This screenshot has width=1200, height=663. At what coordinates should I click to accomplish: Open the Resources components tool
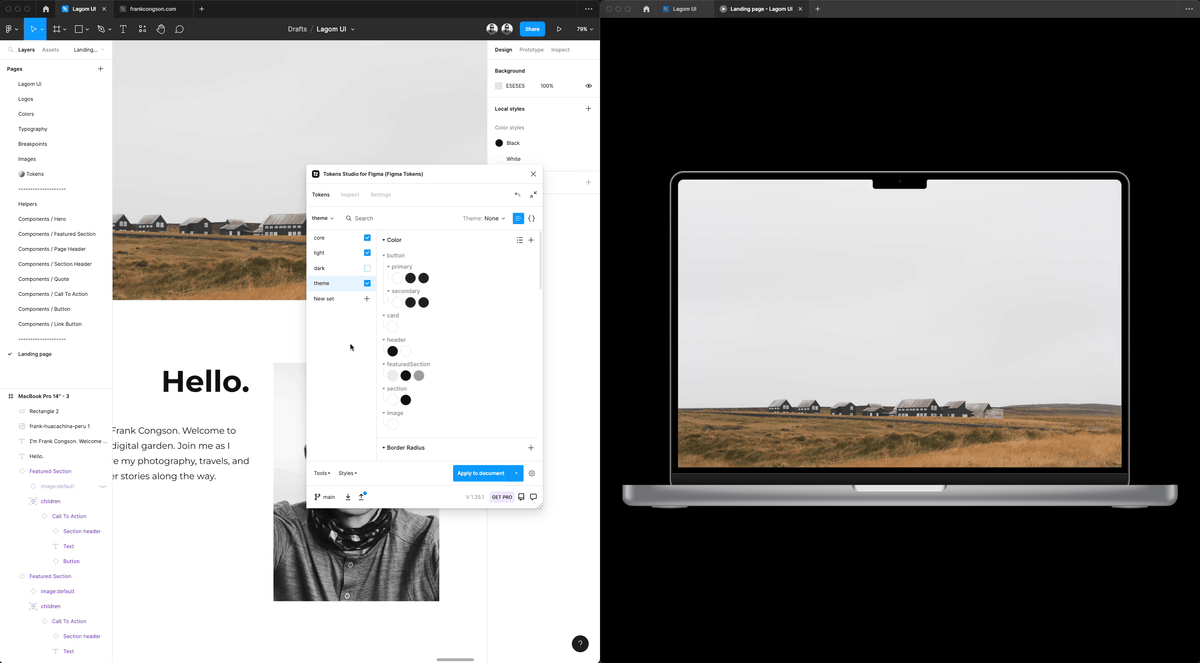pyautogui.click(x=142, y=29)
